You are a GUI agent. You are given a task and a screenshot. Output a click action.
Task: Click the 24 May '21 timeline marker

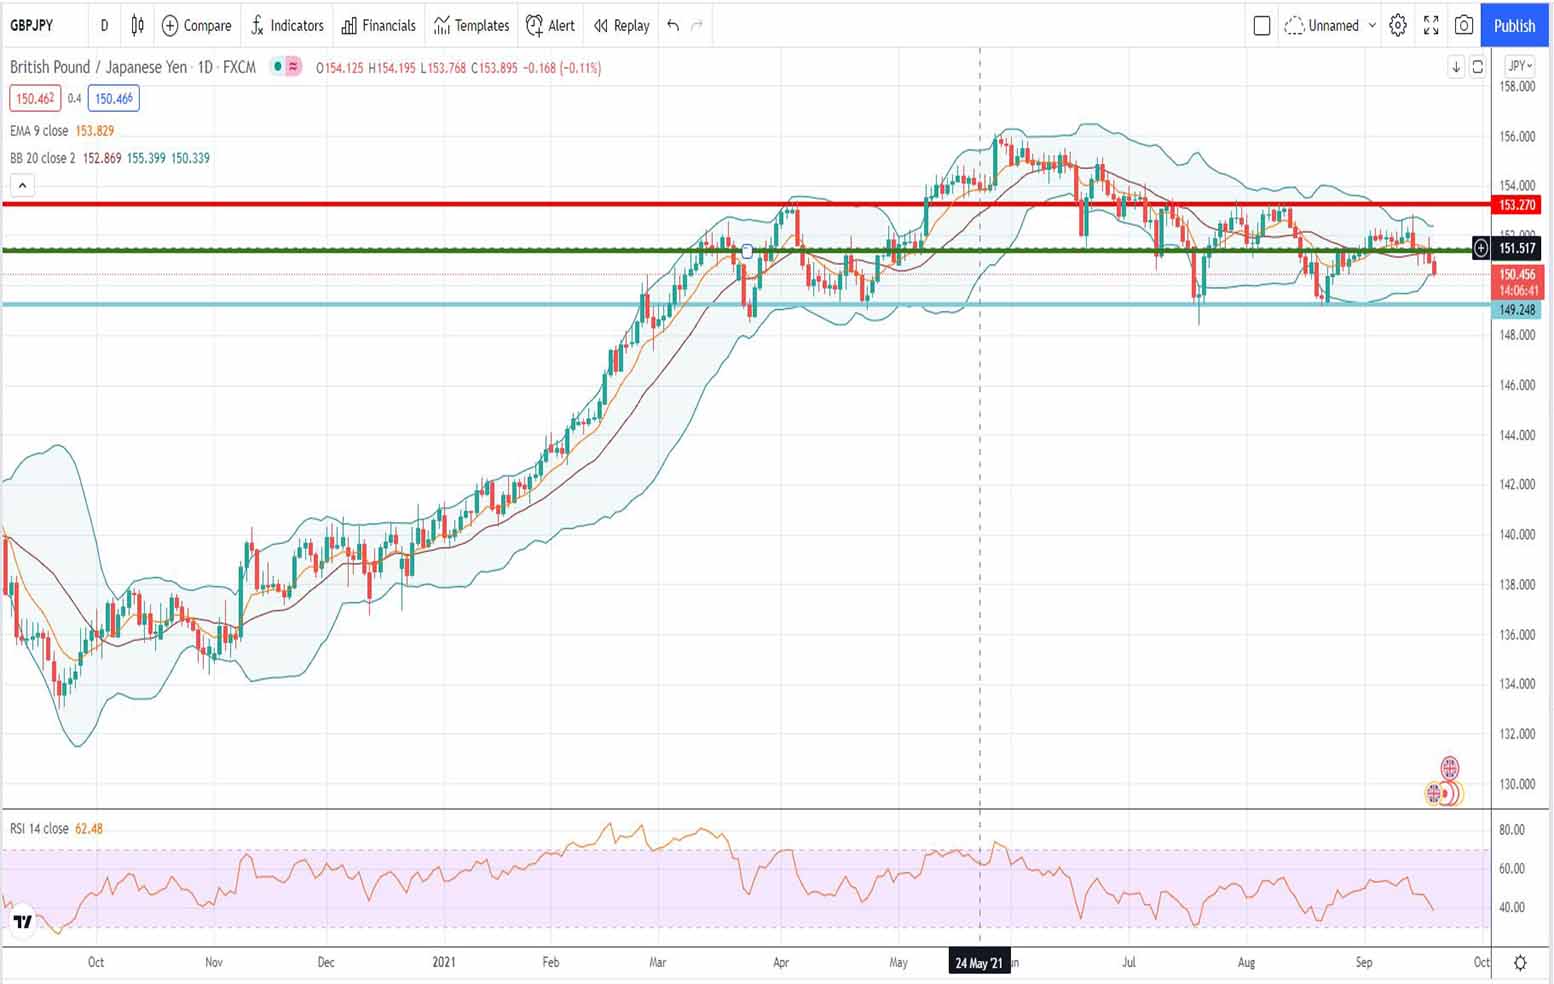click(980, 962)
